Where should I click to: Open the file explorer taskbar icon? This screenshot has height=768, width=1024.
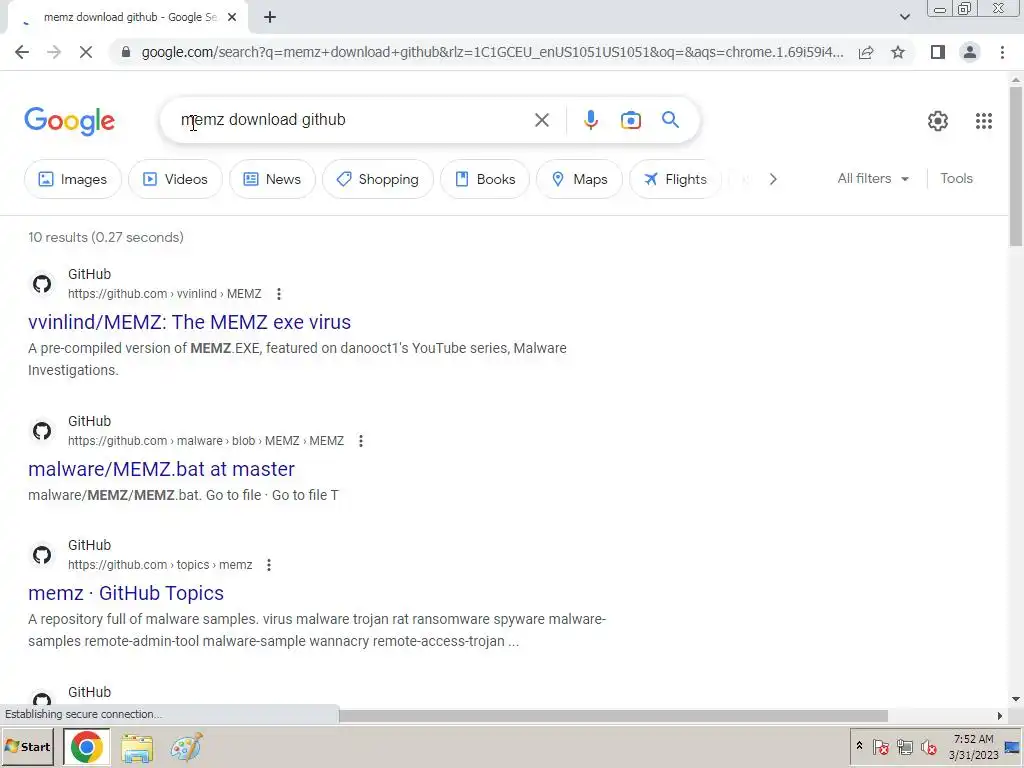(x=136, y=748)
